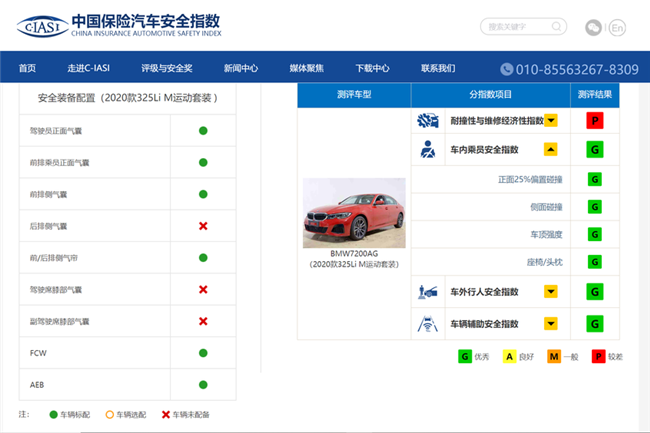Click the search magnifier icon
Image resolution: width=650 pixels, height=433 pixels.
[556, 27]
